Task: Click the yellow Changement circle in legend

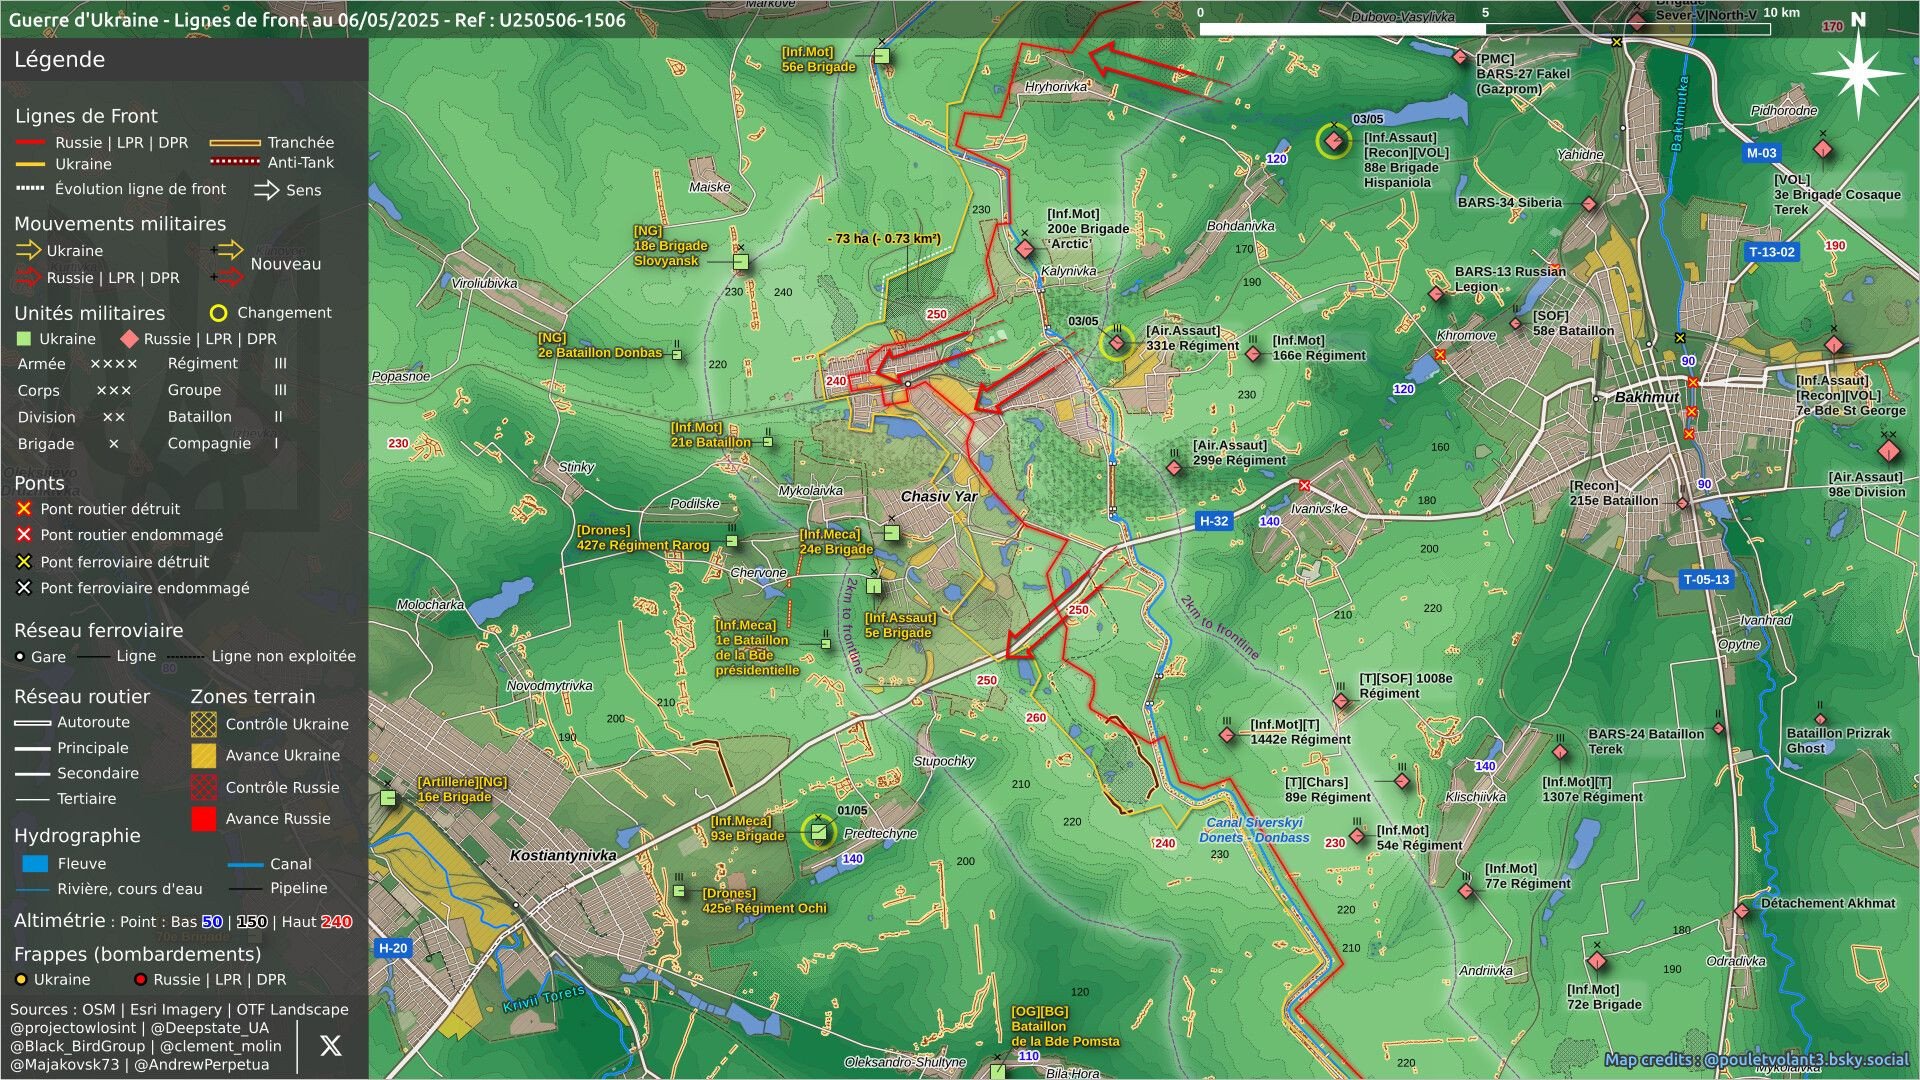Action: [218, 313]
